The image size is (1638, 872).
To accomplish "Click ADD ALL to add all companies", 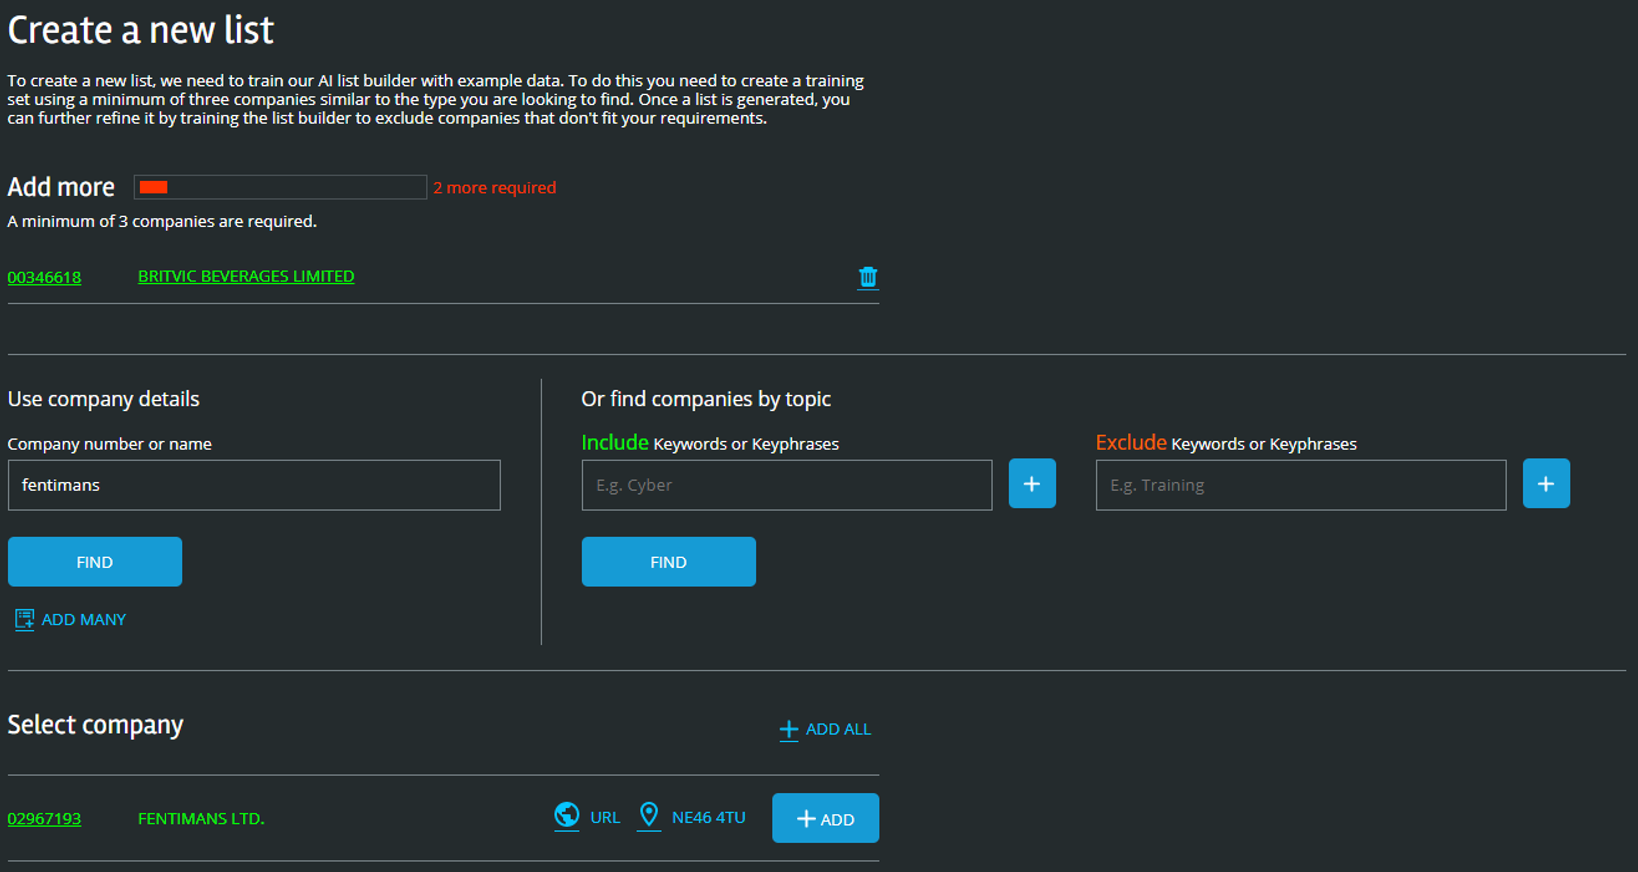I will [x=838, y=729].
